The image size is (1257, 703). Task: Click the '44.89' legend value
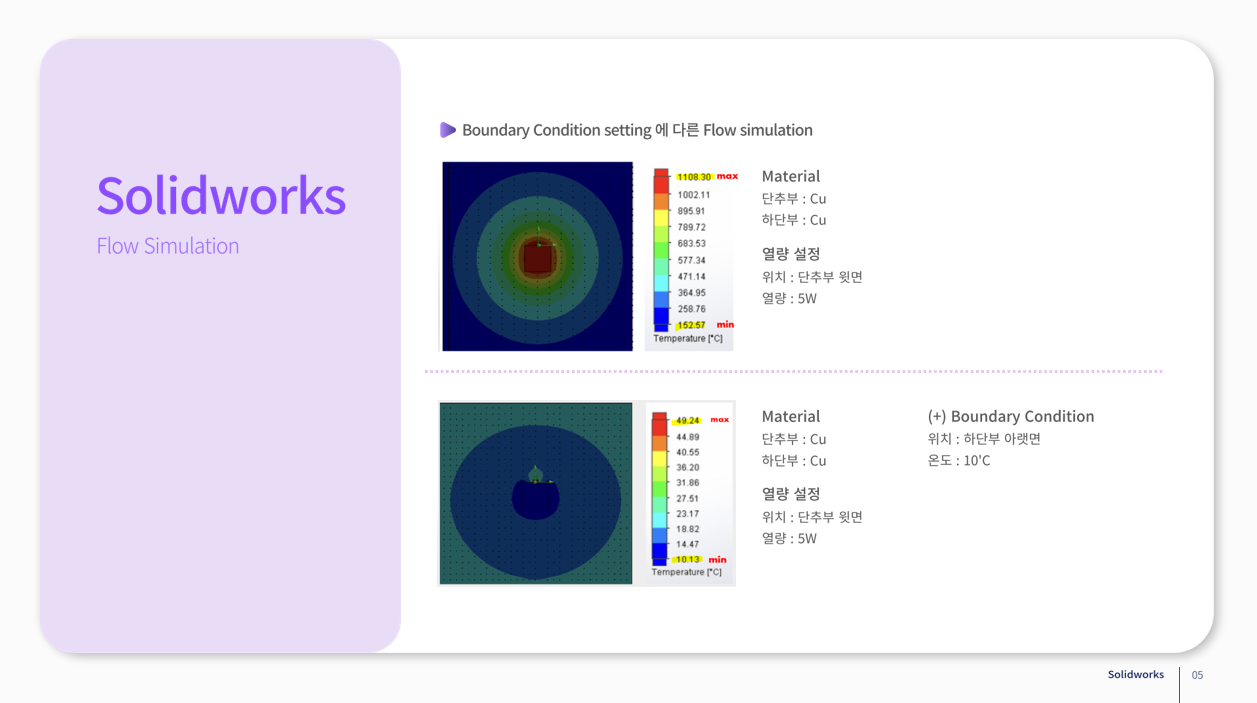(x=687, y=437)
